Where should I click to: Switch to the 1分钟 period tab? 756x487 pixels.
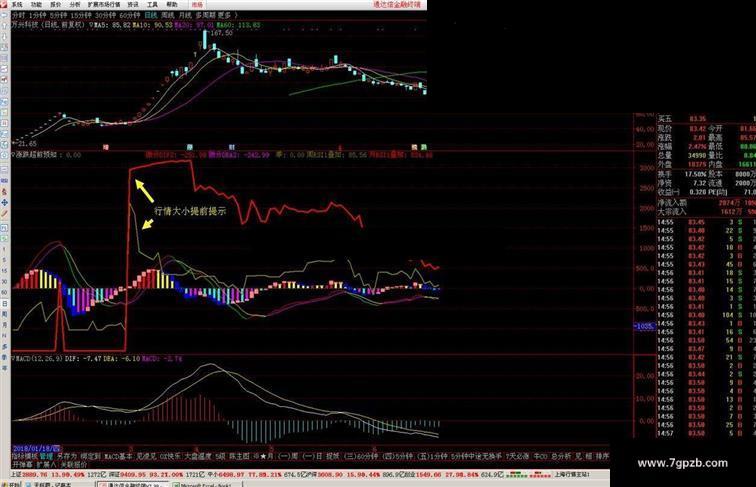39,15
